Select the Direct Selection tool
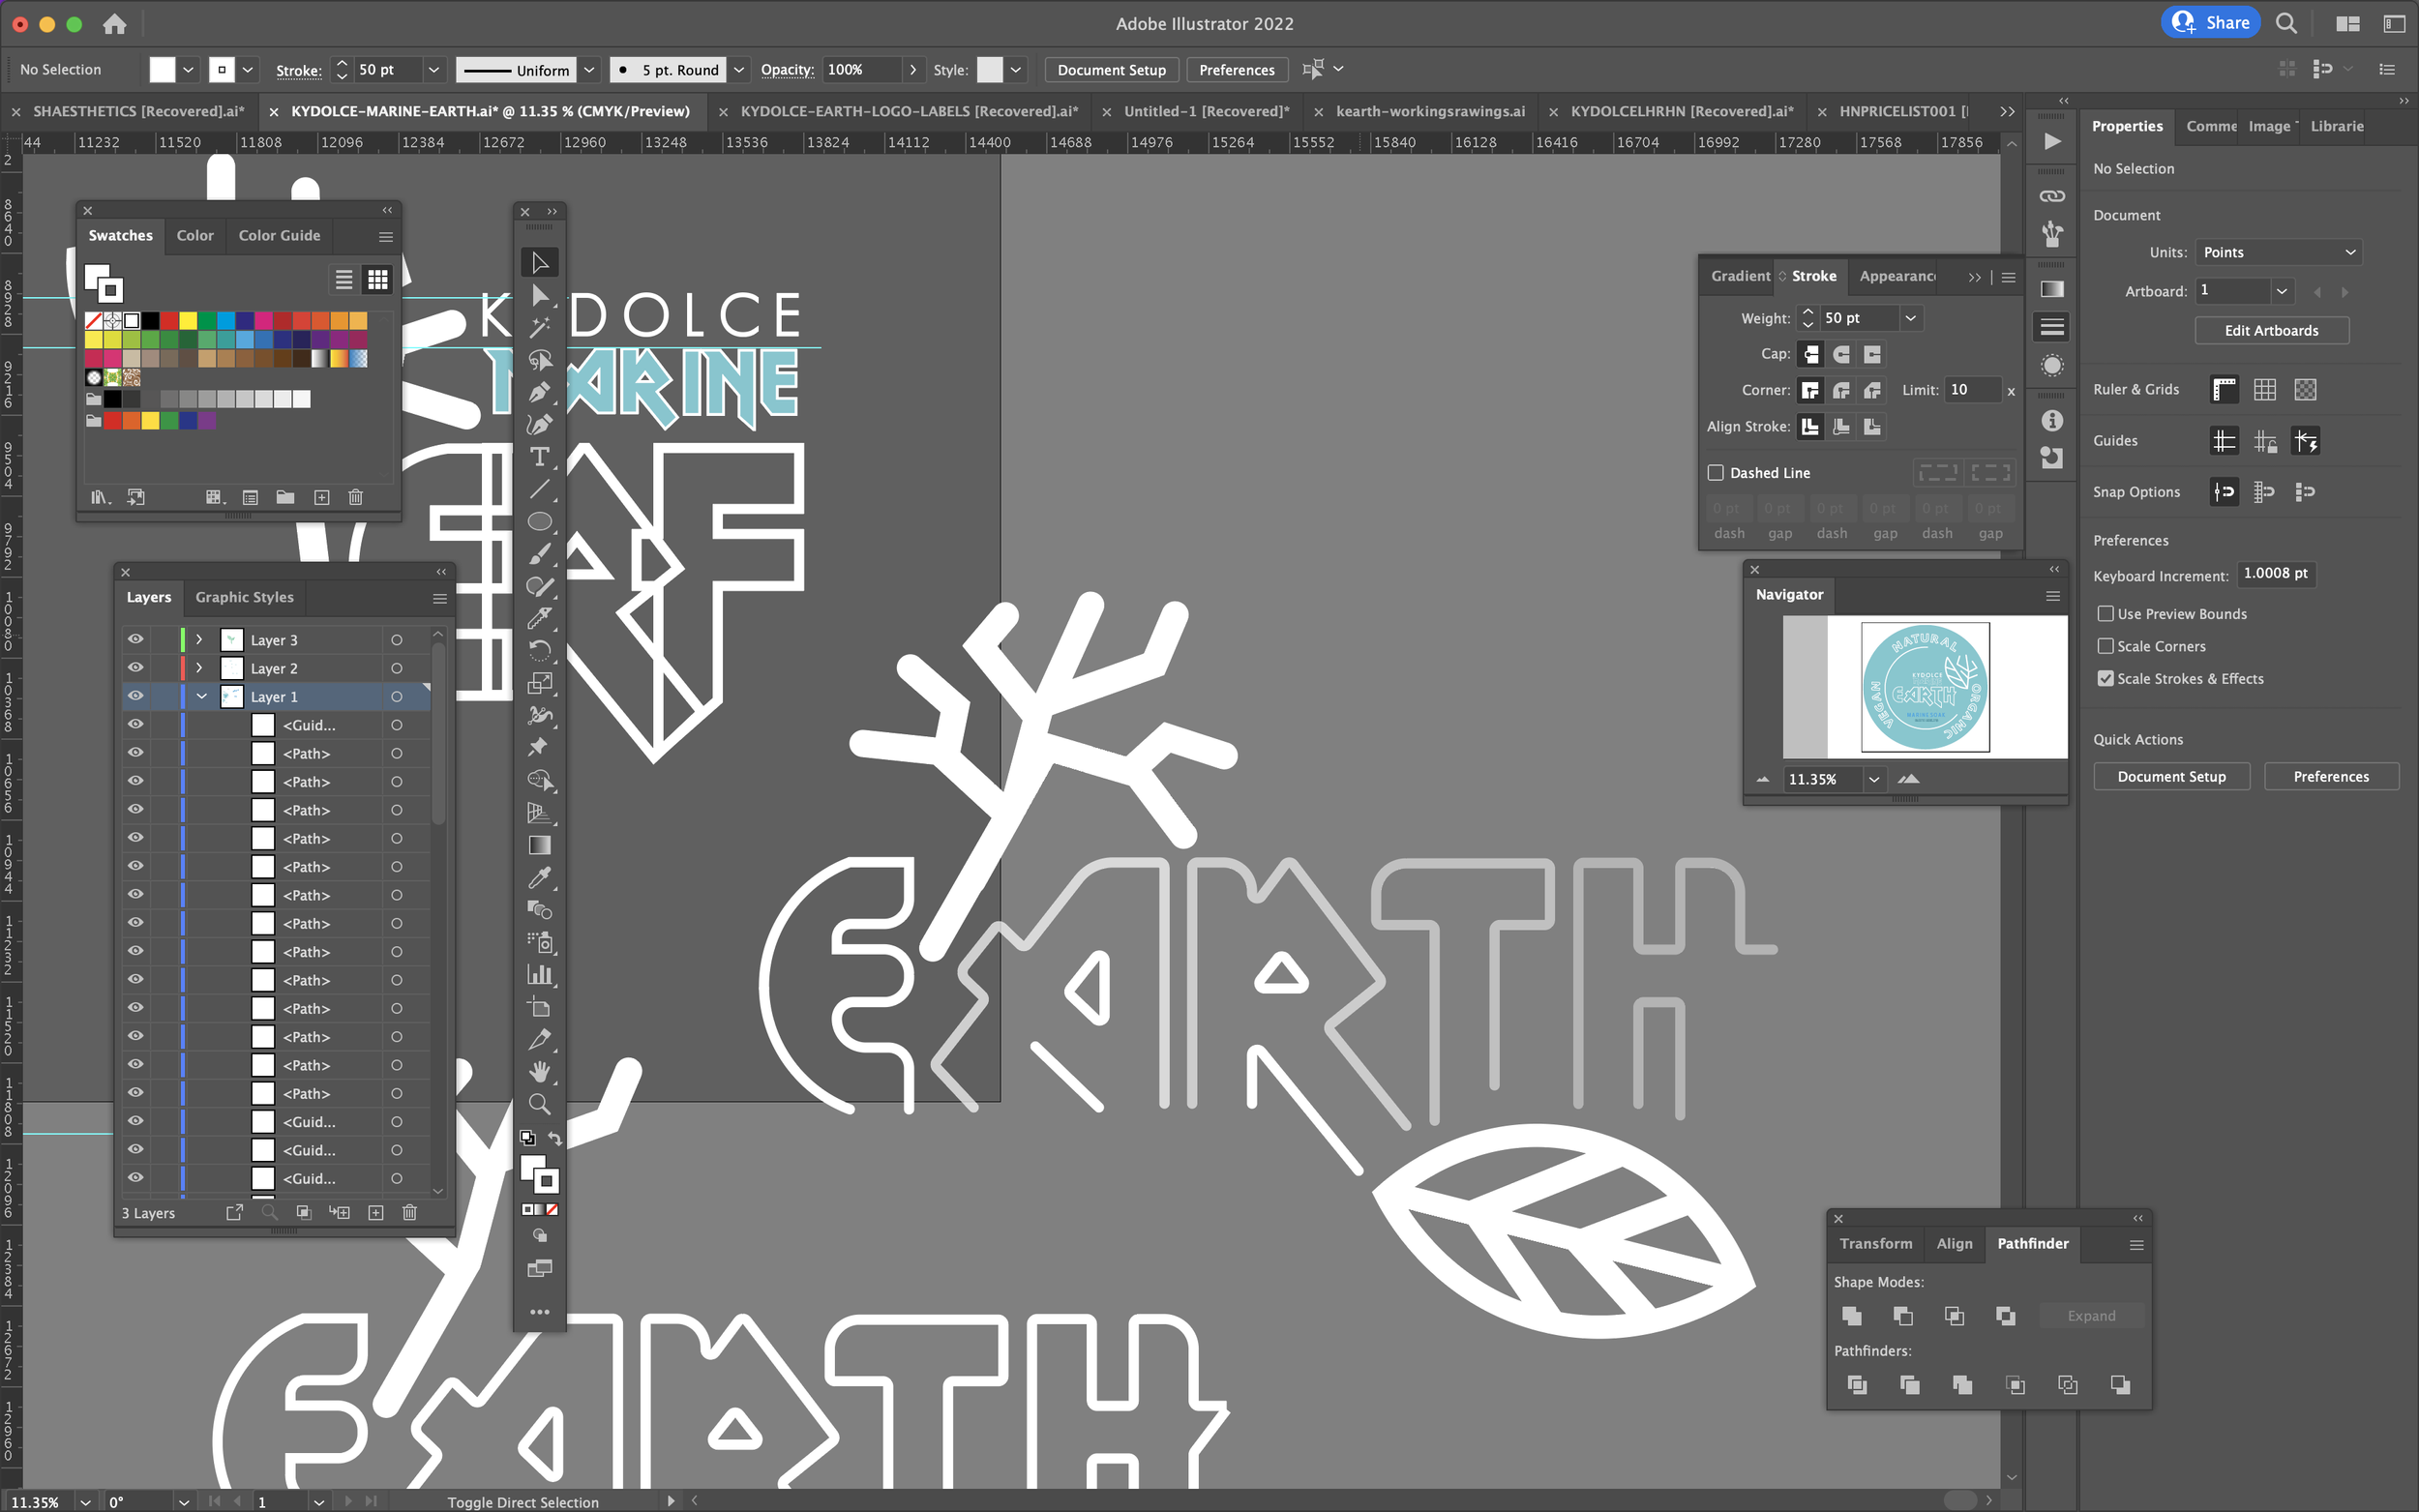Viewport: 2419px width, 1512px height. (539, 295)
